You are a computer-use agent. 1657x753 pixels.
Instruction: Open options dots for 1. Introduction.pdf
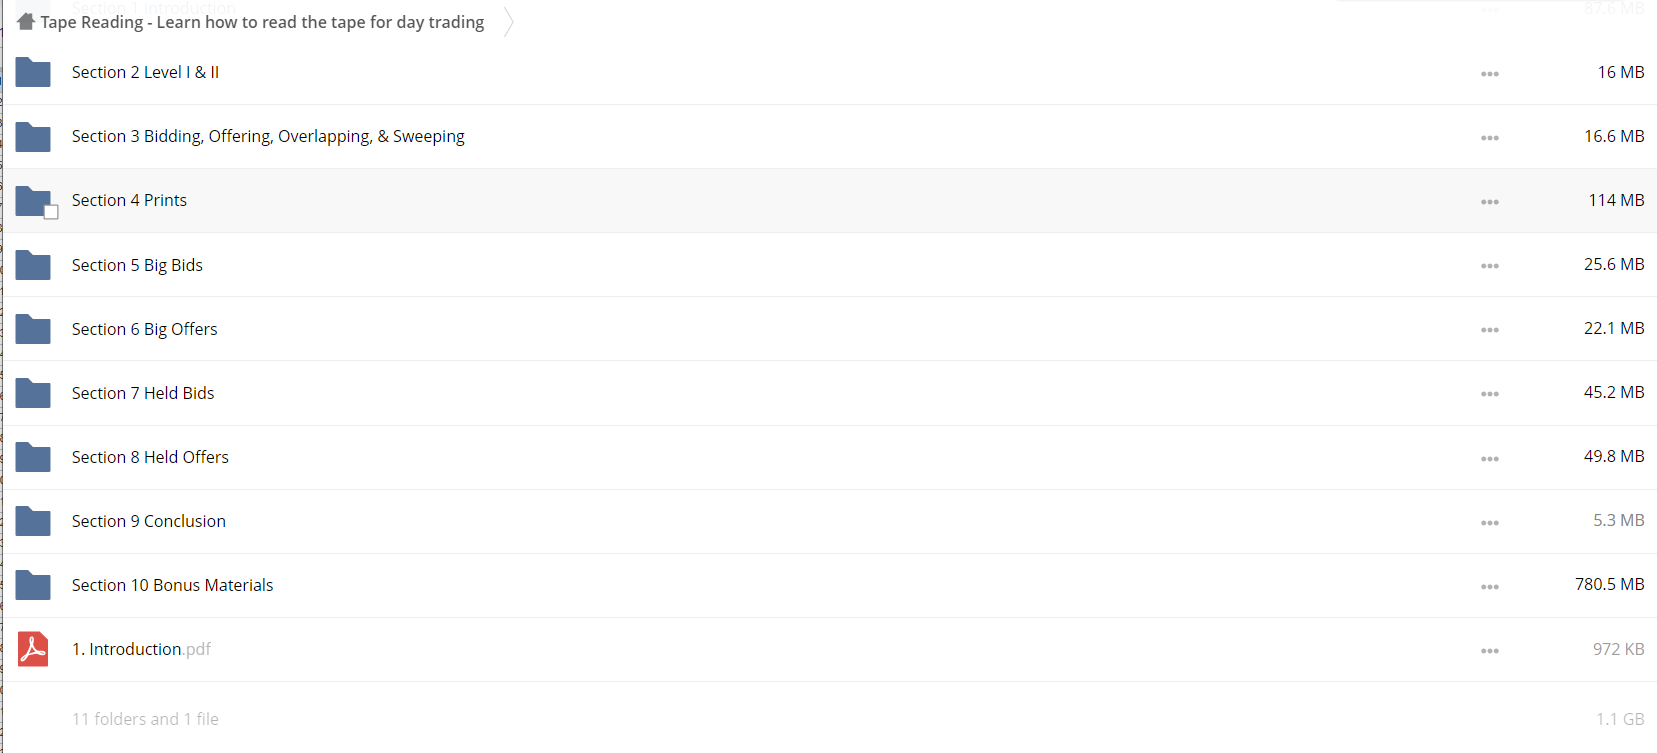[1490, 651]
